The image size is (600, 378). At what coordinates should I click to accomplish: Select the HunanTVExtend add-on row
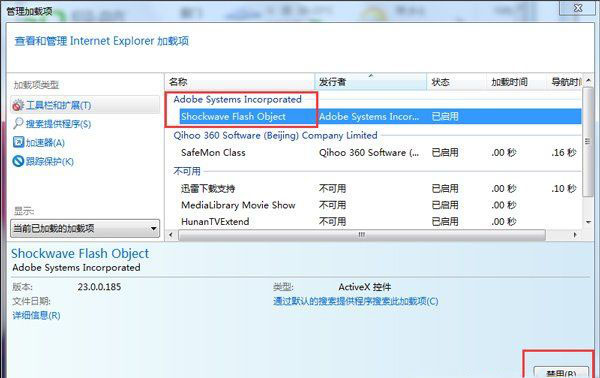coord(380,222)
